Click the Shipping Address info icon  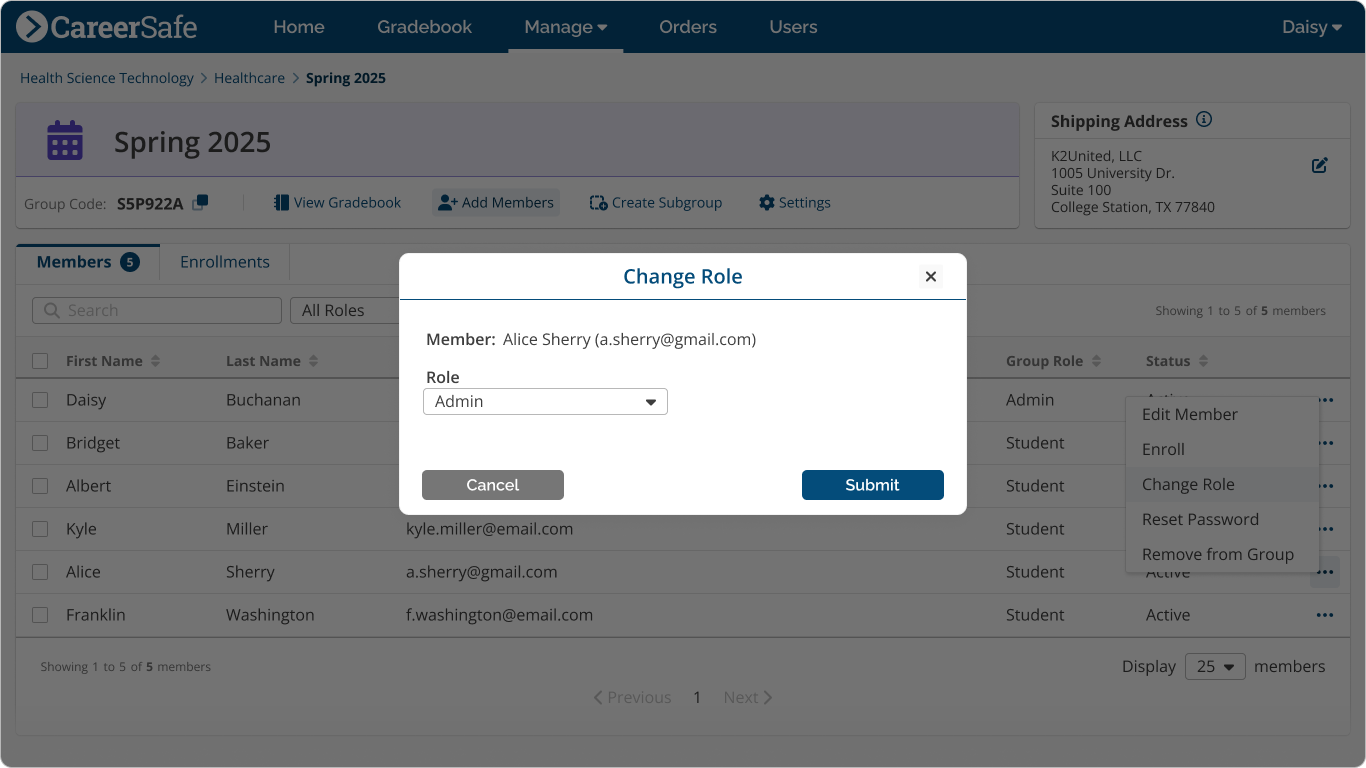(x=1204, y=119)
